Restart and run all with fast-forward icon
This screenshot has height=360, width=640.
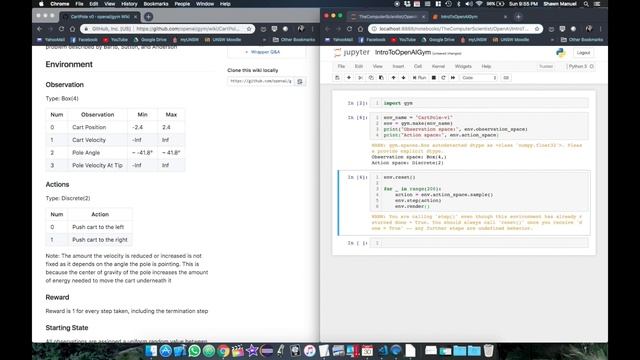click(453, 78)
